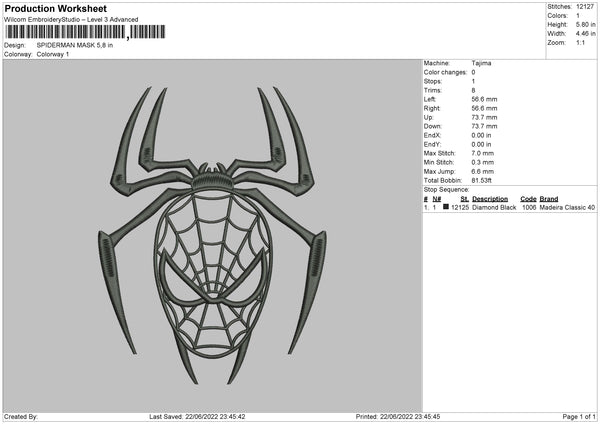Click the 'Description' column header

(490, 199)
